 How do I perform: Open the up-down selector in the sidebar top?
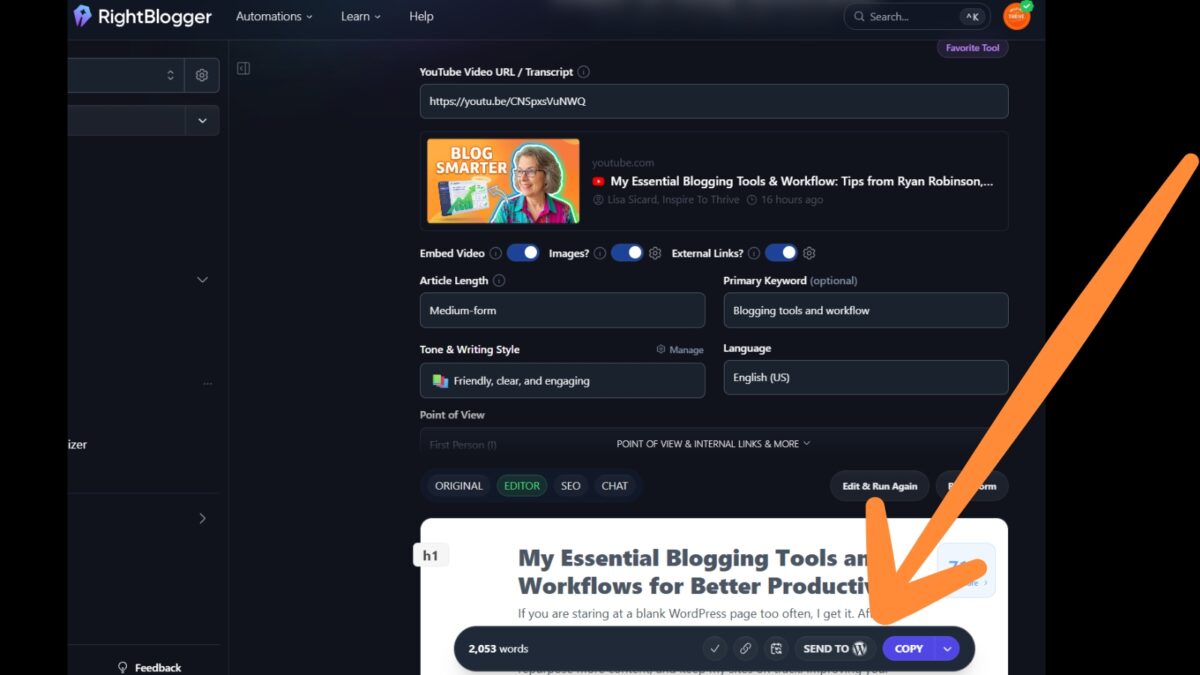(x=170, y=75)
